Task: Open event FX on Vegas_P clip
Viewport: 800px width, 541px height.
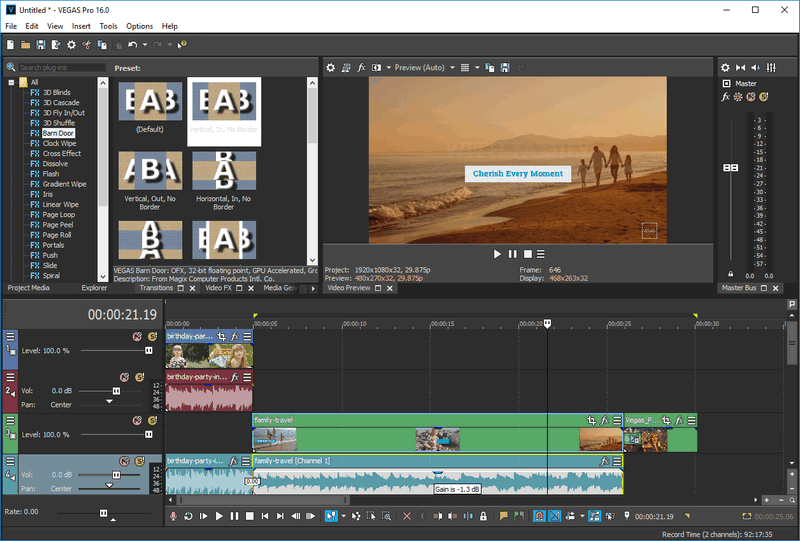Action: coord(679,420)
